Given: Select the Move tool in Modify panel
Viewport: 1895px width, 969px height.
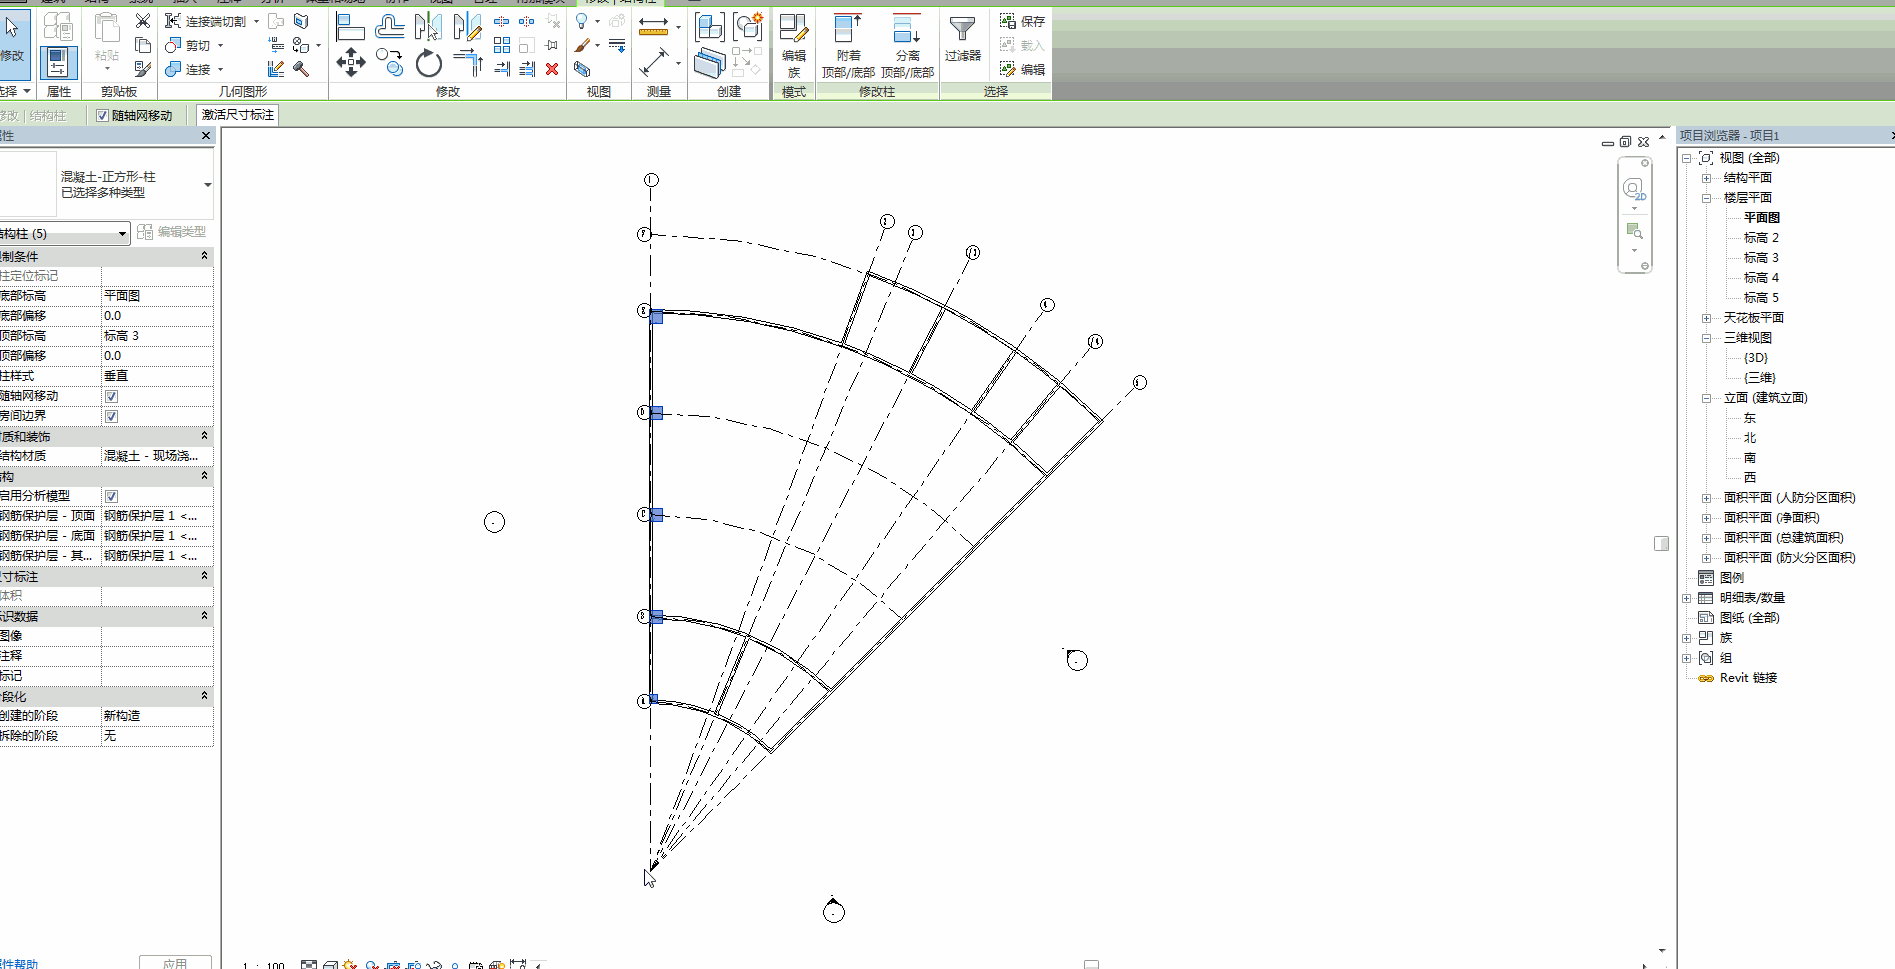Looking at the screenshot, I should (350, 63).
